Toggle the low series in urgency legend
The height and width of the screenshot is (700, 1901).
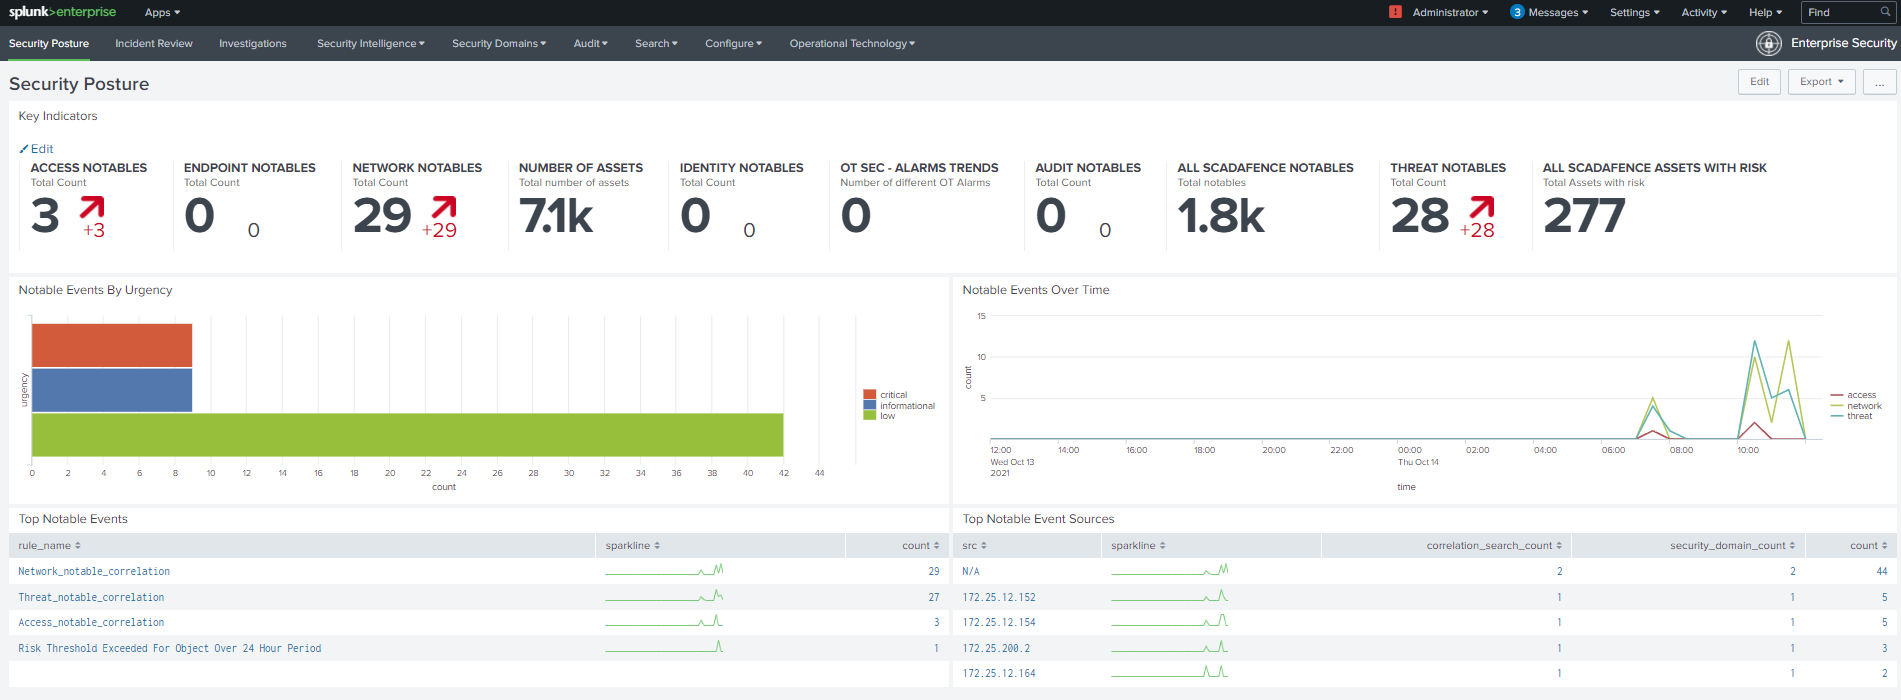[887, 416]
